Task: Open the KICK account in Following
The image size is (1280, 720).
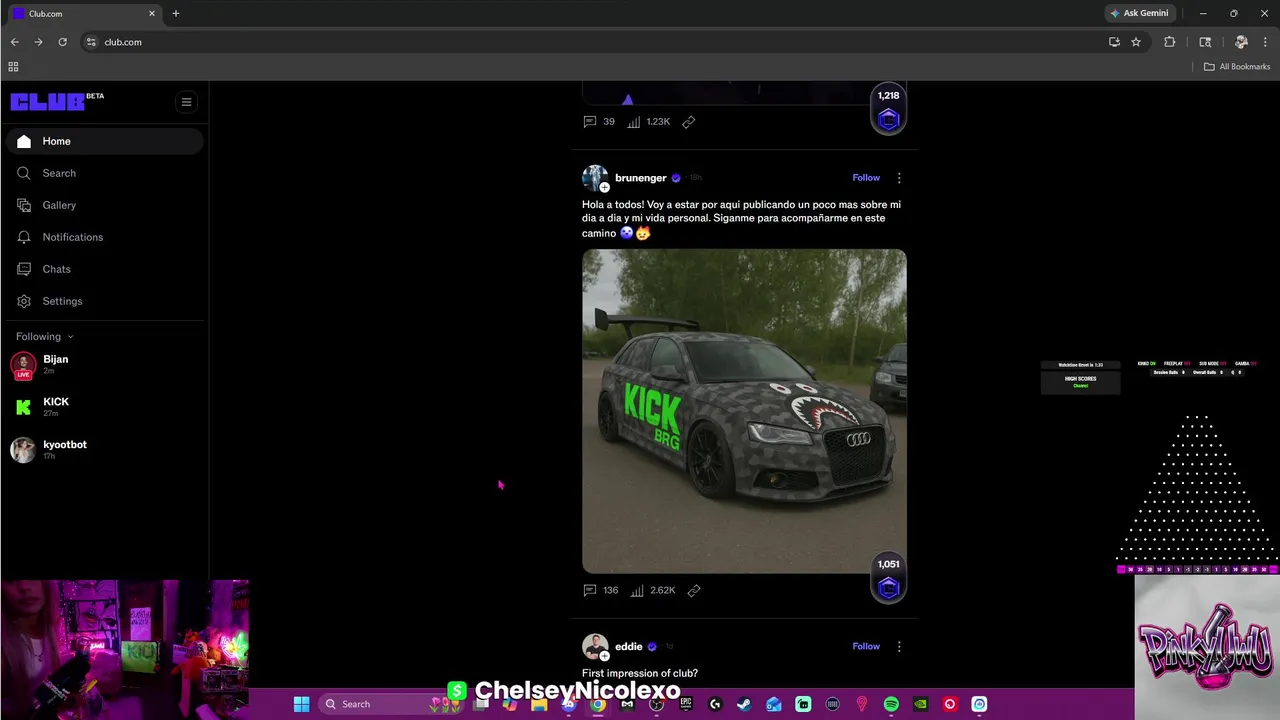Action: [x=104, y=407]
